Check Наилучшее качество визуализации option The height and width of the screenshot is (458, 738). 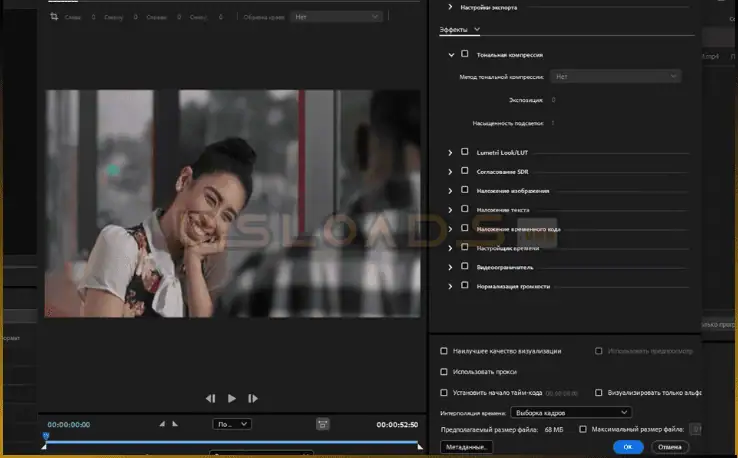[443, 351]
